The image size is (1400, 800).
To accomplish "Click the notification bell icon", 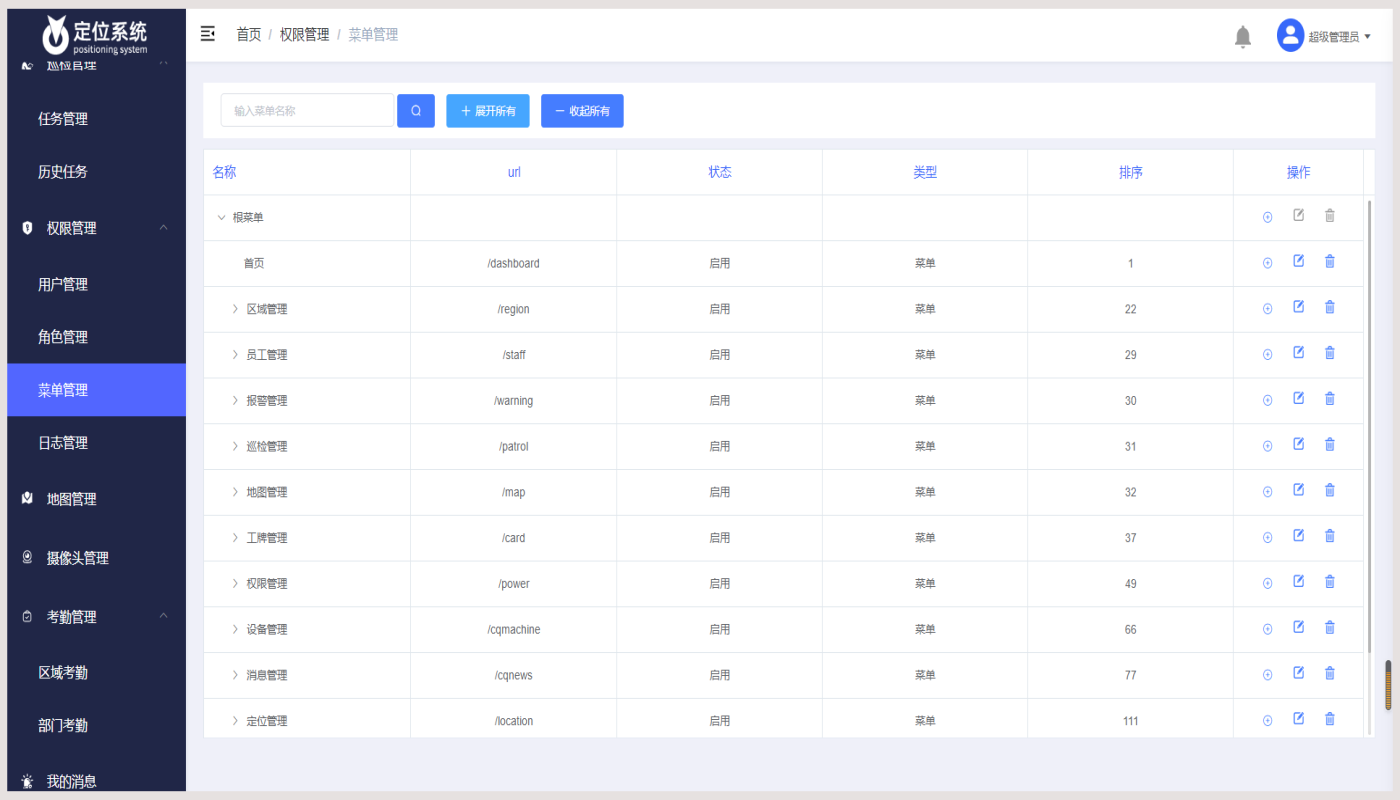I will point(1242,37).
